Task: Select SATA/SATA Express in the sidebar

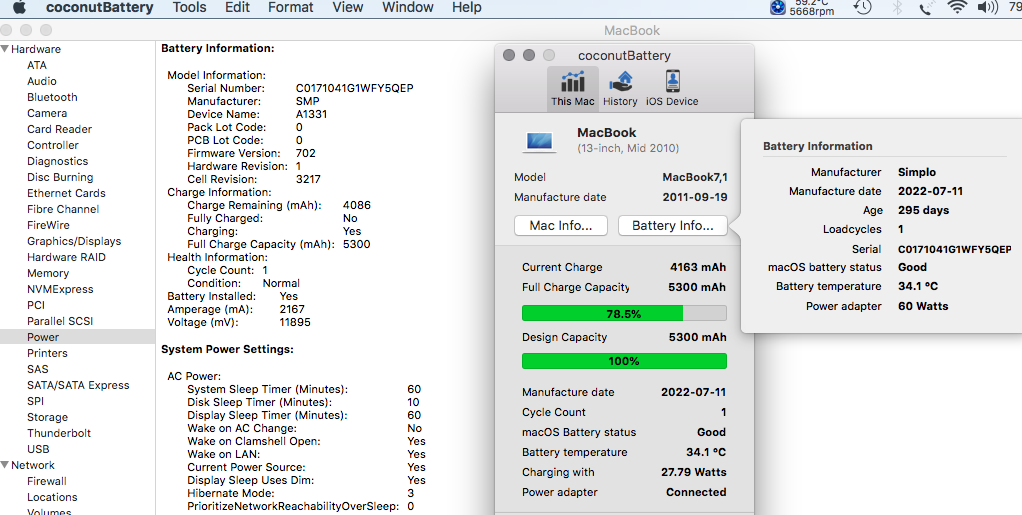Action: (x=78, y=385)
